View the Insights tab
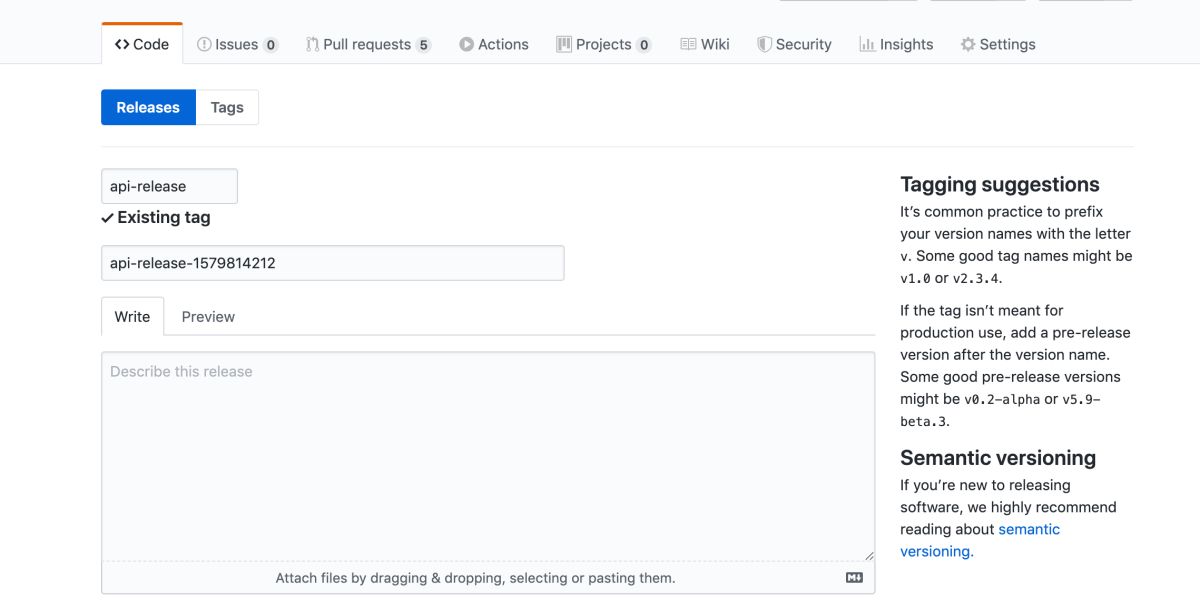1200x608 pixels. coord(896,44)
